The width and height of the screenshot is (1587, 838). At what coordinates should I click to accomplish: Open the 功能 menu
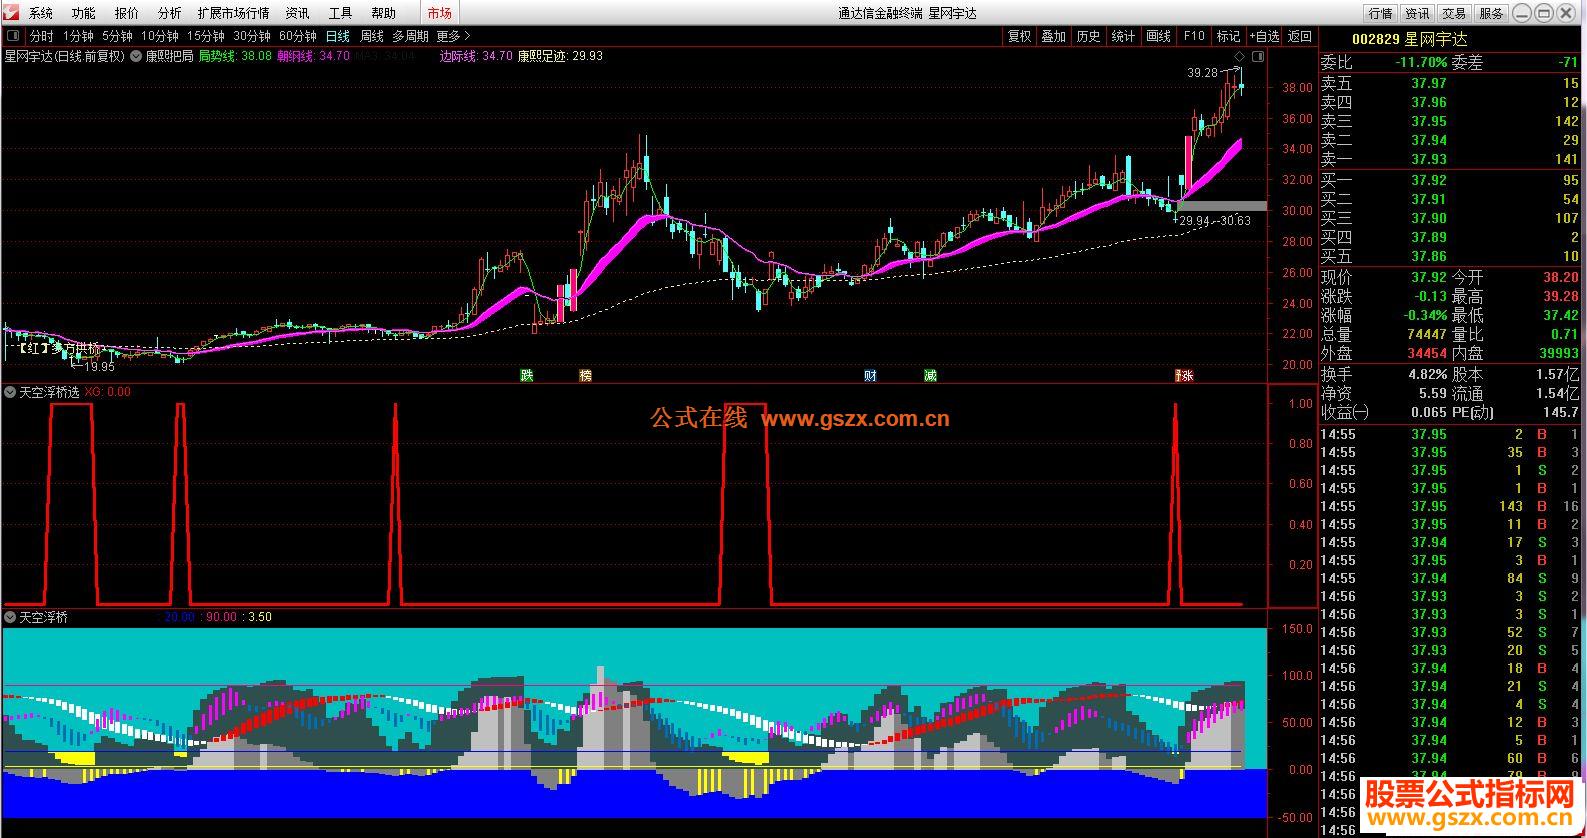(84, 13)
